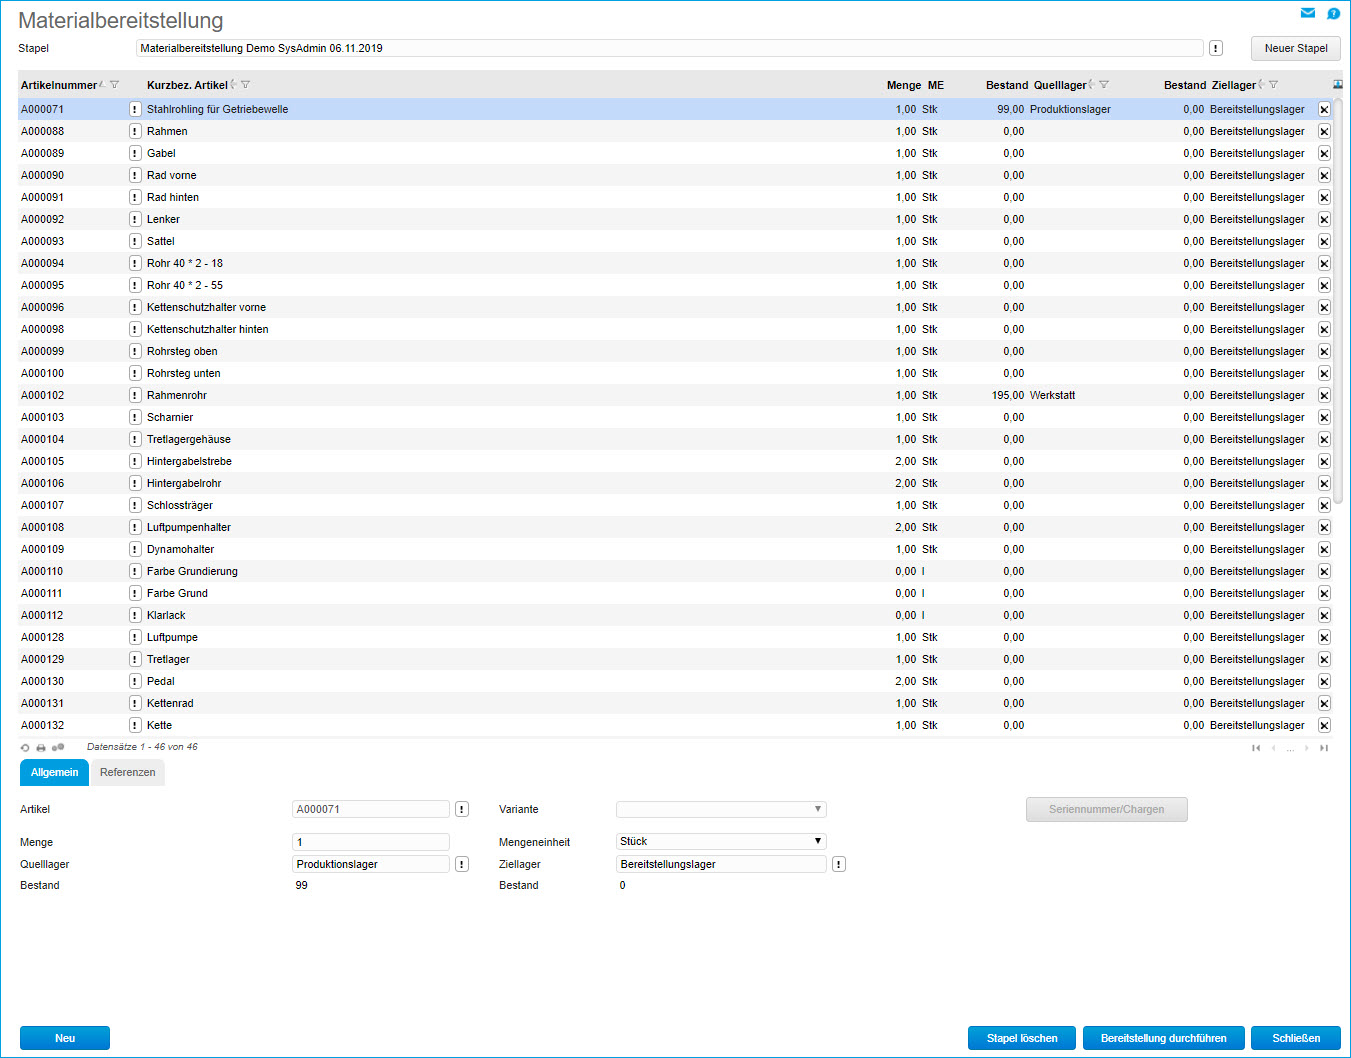Open the mail envelope icon at top right

(1307, 13)
